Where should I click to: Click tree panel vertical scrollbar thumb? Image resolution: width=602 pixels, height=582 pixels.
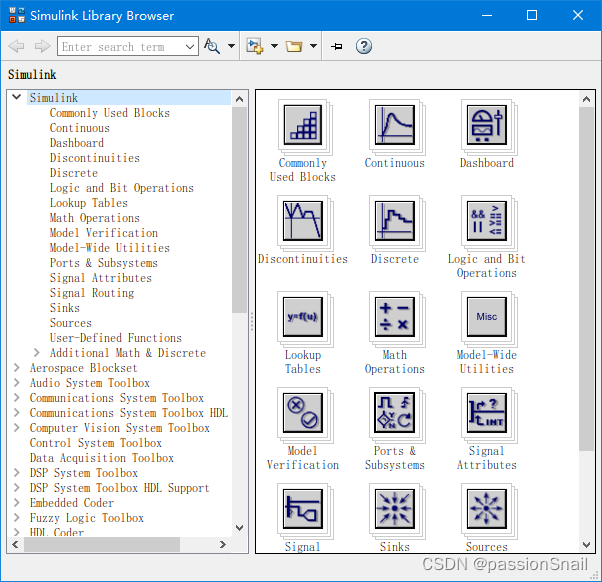pos(239,210)
